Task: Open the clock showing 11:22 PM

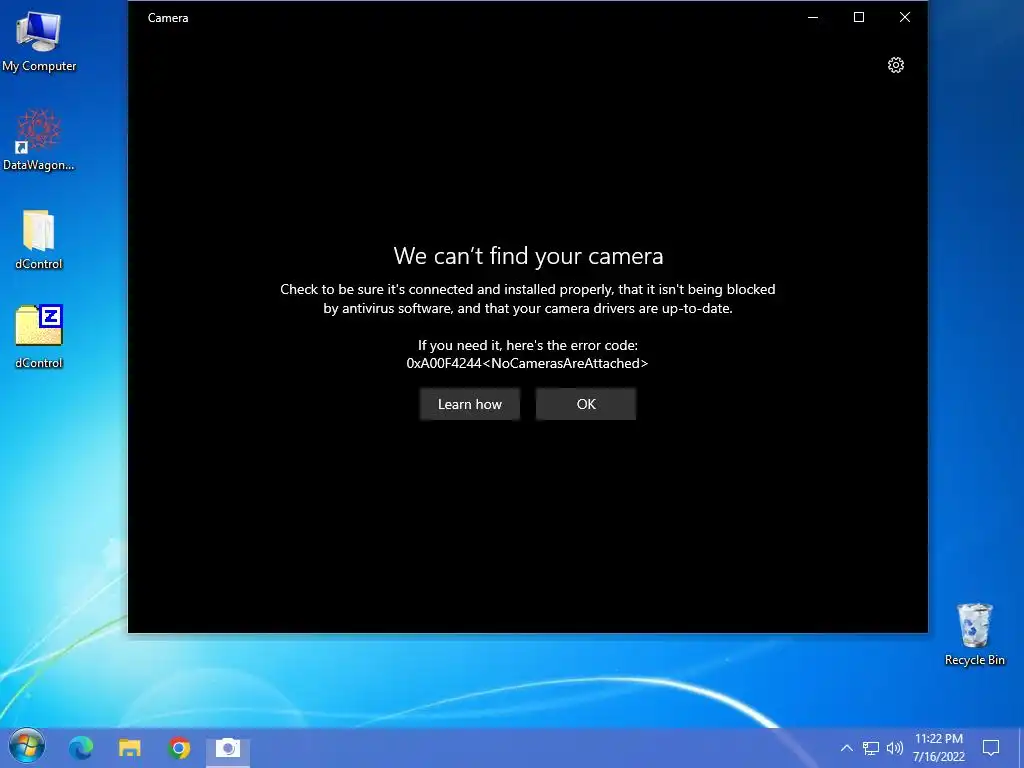Action: [x=938, y=748]
